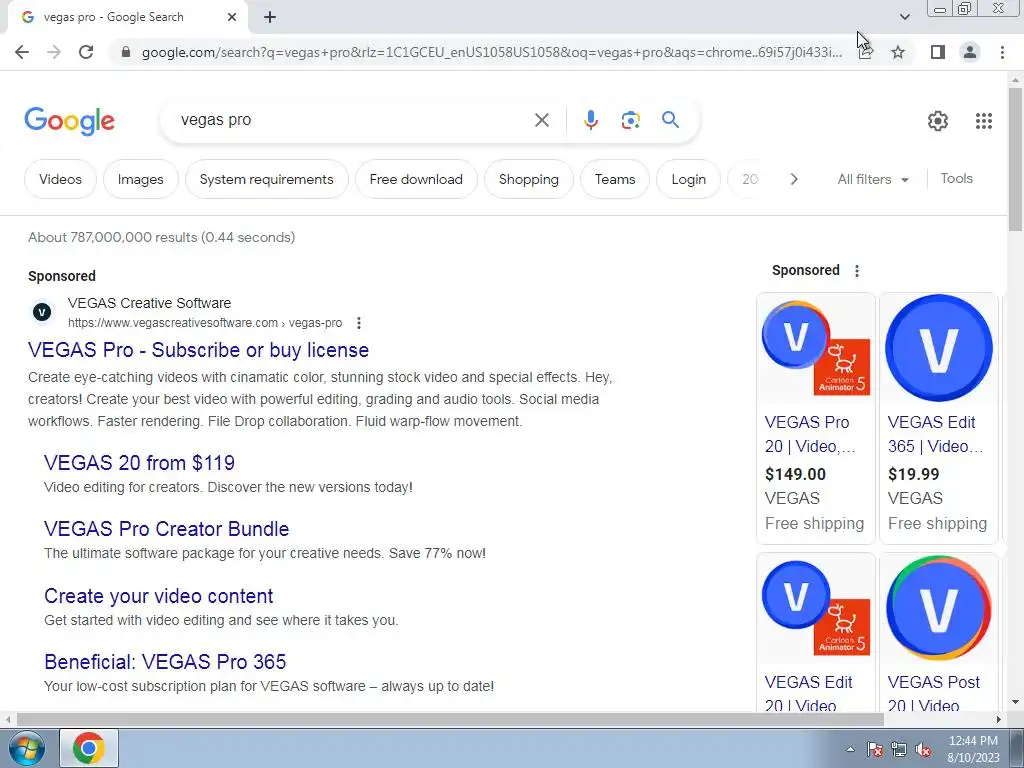Image resolution: width=1024 pixels, height=768 pixels.
Task: Click into the vegas pro search field
Action: tap(353, 120)
